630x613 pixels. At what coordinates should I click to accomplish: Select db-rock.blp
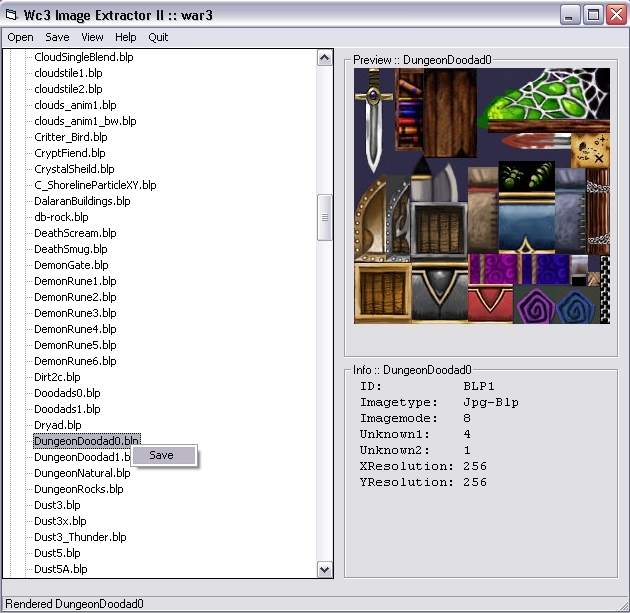point(61,217)
